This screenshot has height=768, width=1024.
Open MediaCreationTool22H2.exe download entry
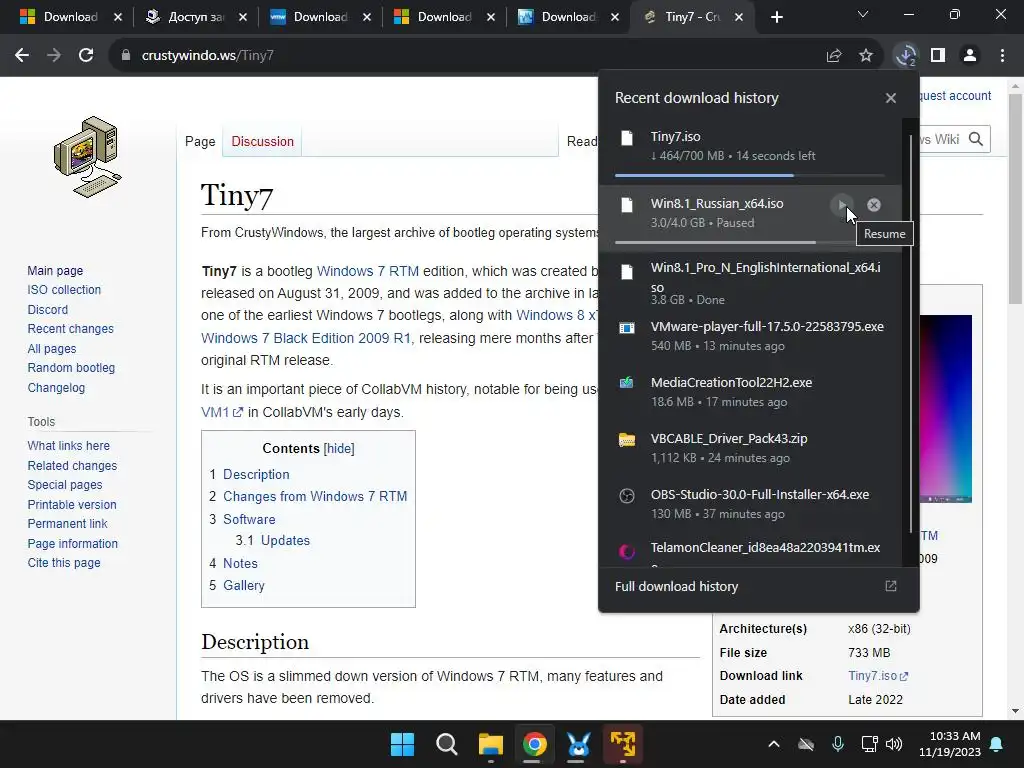(x=751, y=392)
